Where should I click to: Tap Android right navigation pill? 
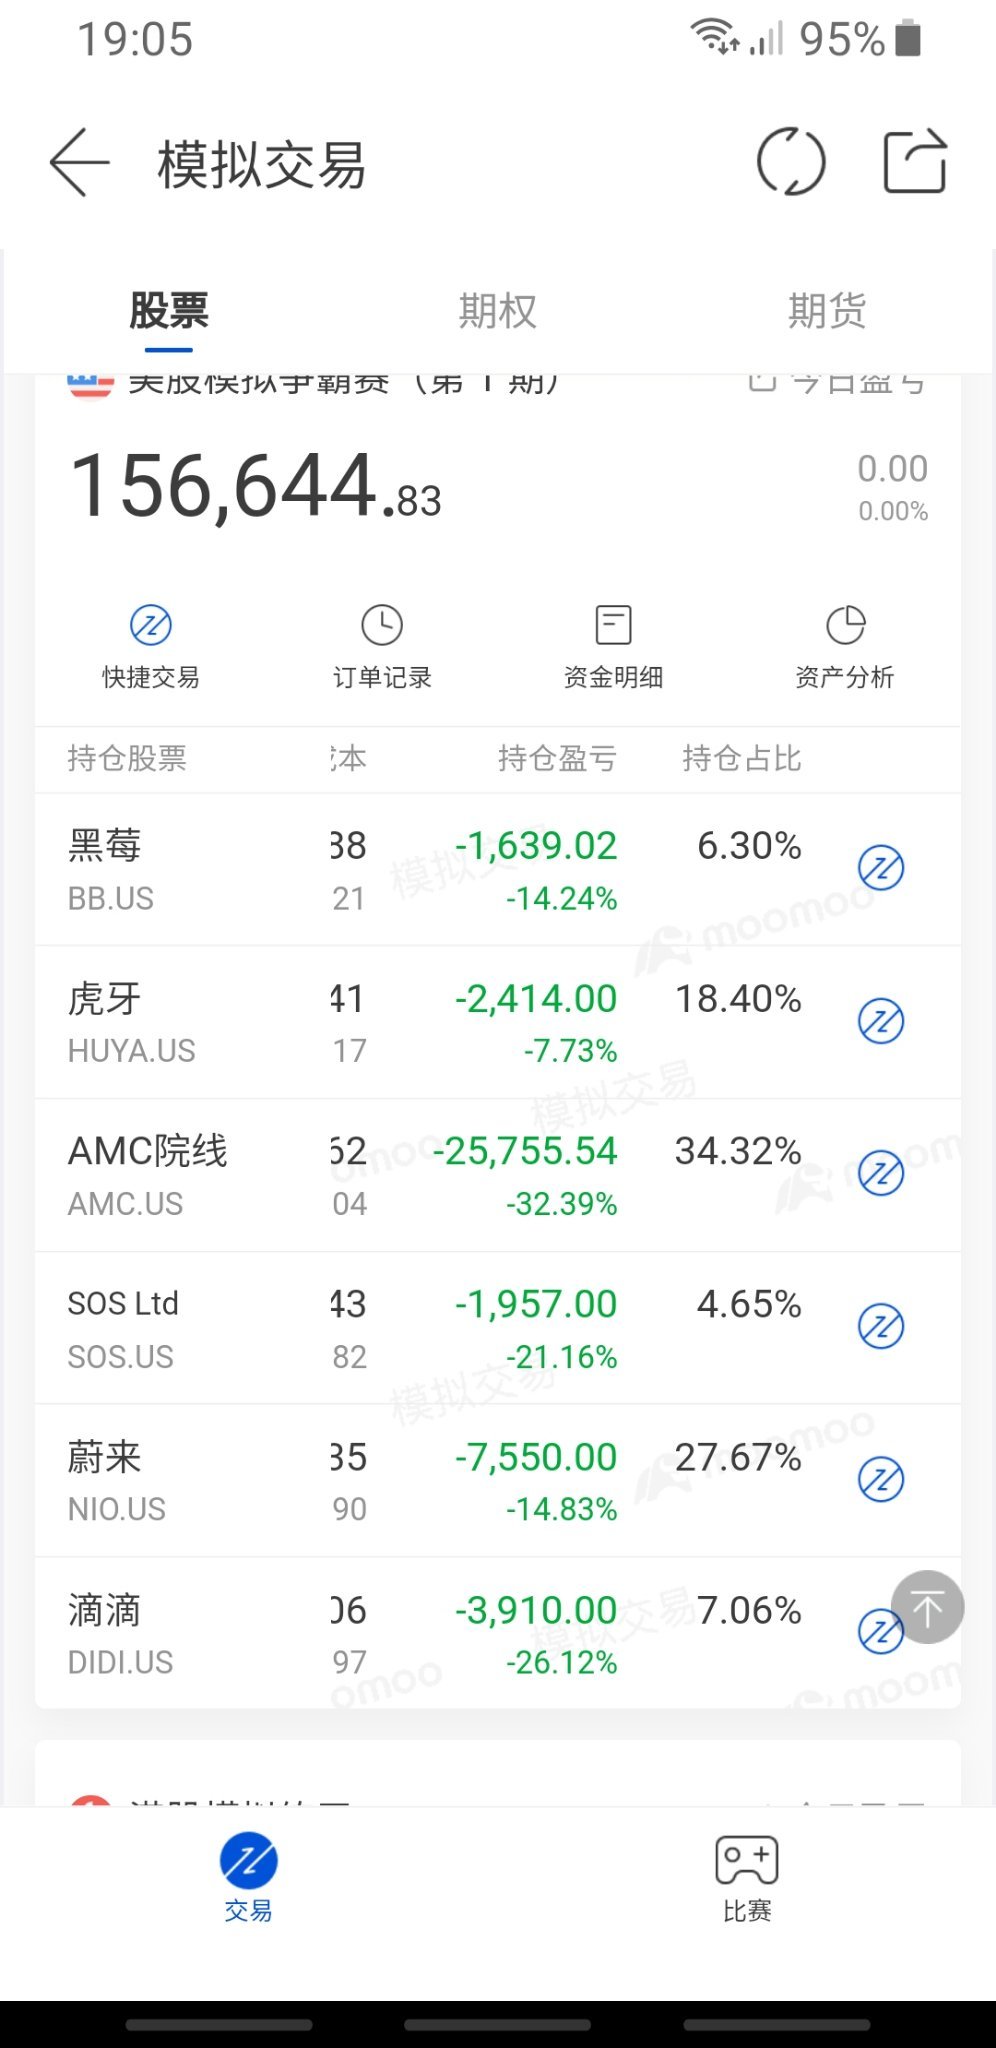pyautogui.click(x=776, y=2024)
